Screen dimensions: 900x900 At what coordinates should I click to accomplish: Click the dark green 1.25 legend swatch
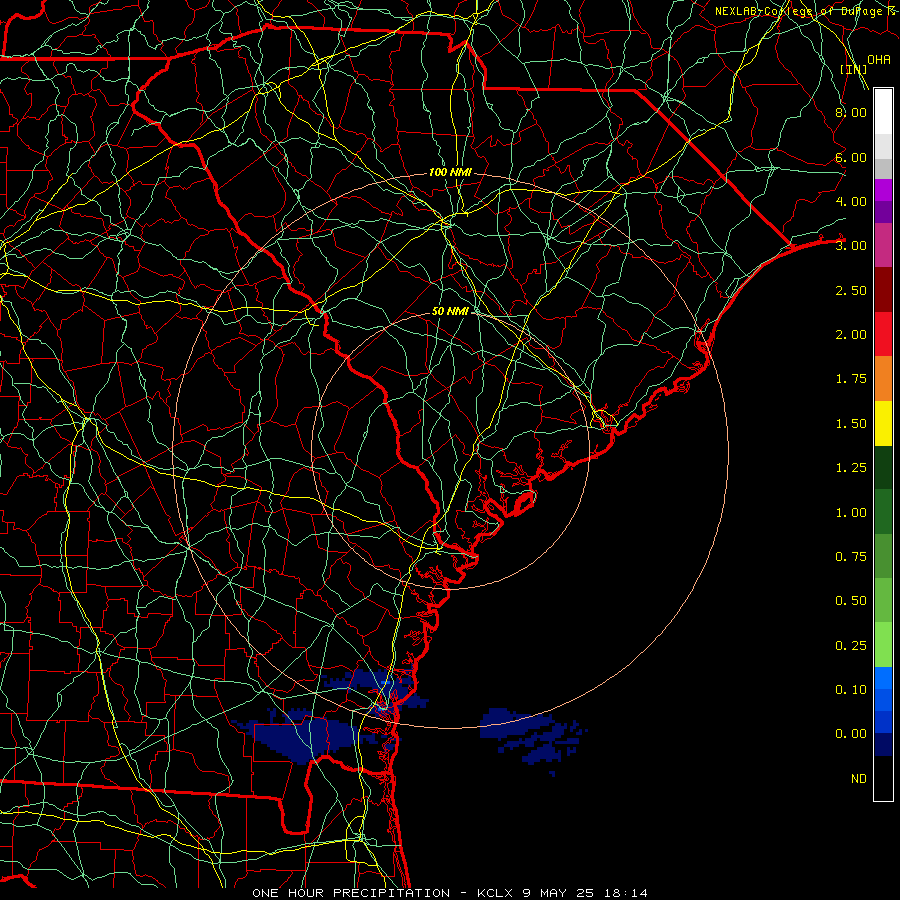coord(883,467)
